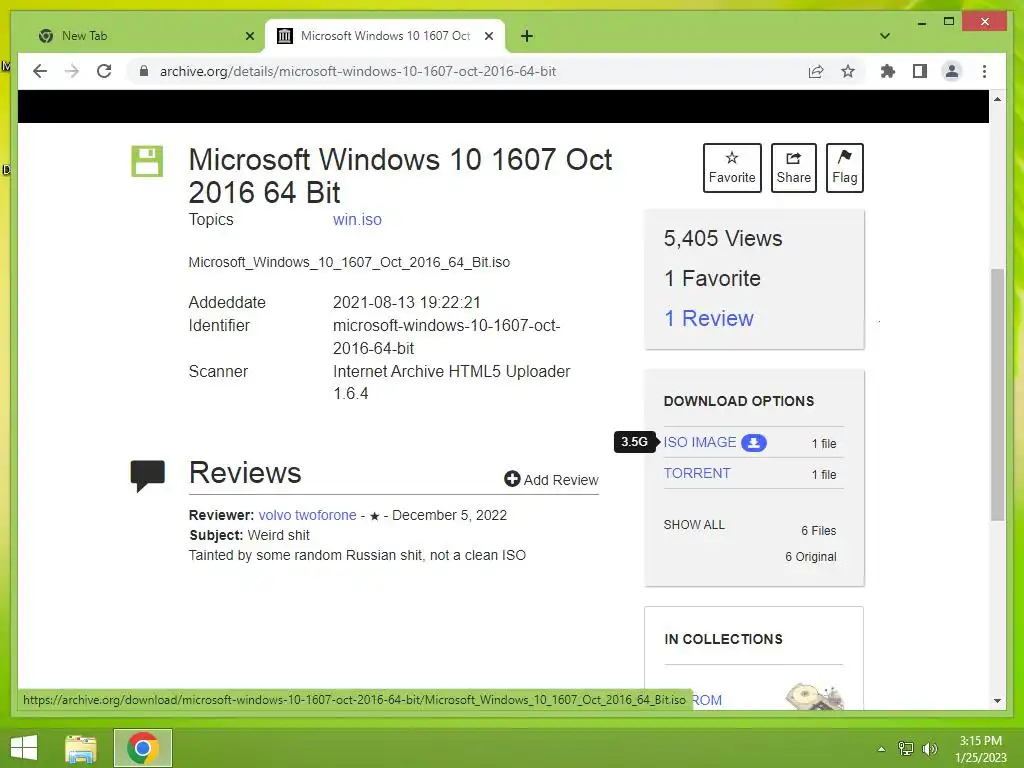The height and width of the screenshot is (768, 1024).
Task: Close the New Tab tab
Action: (249, 36)
